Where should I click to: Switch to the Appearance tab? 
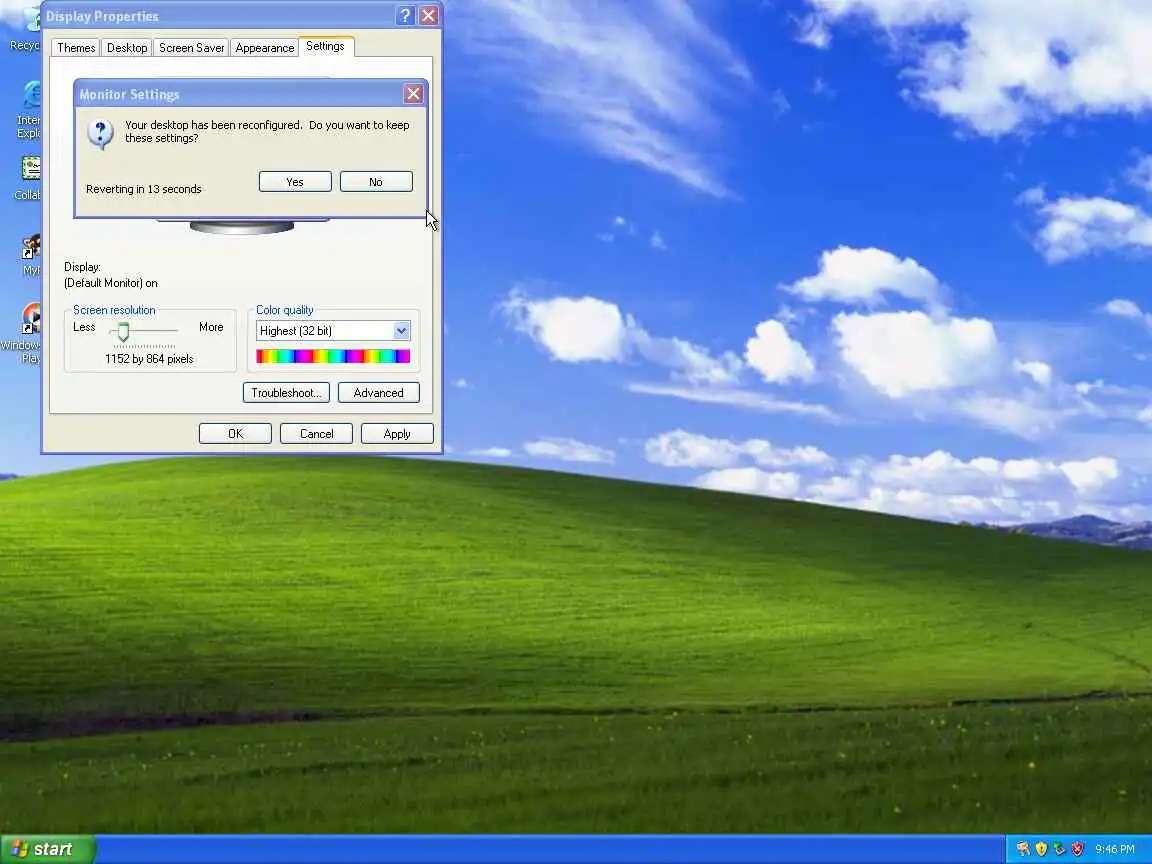pos(264,48)
